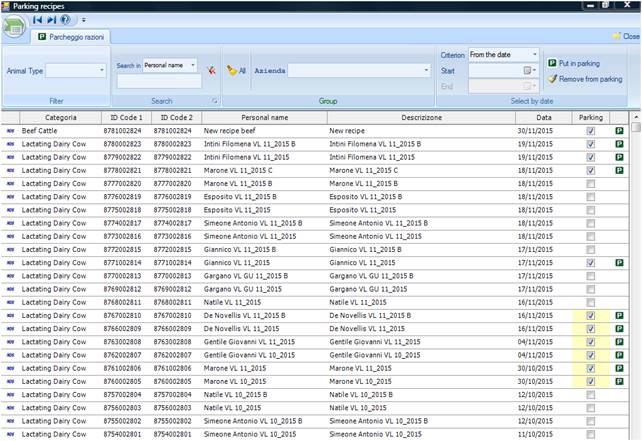Uncheck parking for Intini Filomena VL 11_2015 B
This screenshot has height=441, width=642.
point(590,144)
